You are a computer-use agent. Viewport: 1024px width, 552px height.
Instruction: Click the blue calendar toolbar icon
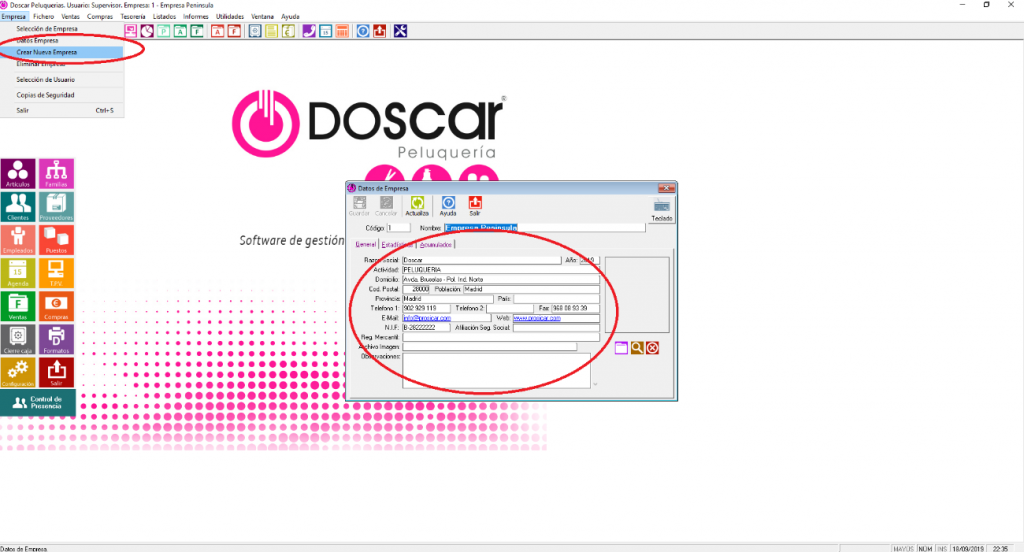pos(325,31)
